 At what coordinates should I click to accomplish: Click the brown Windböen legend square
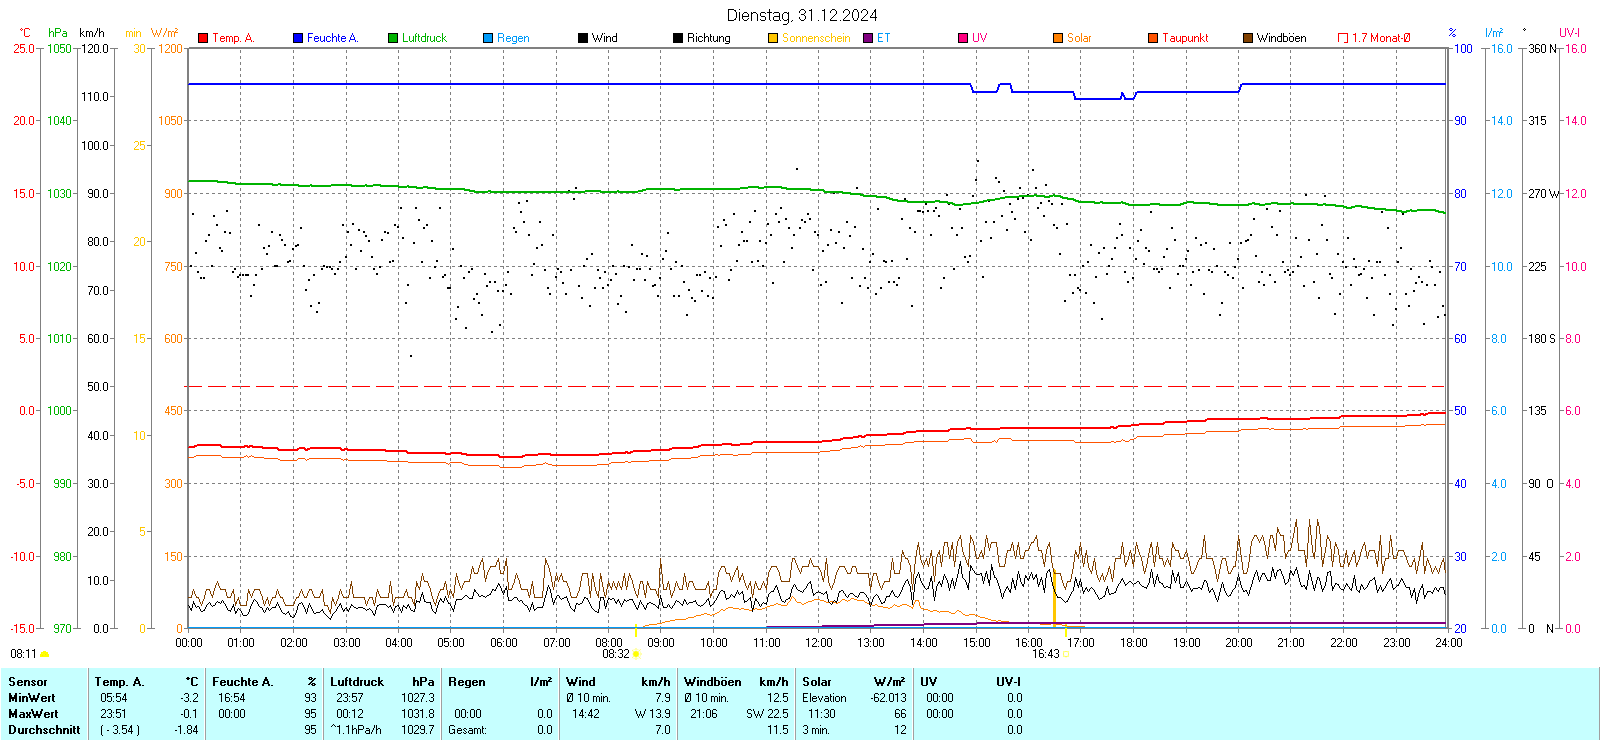click(x=1248, y=38)
